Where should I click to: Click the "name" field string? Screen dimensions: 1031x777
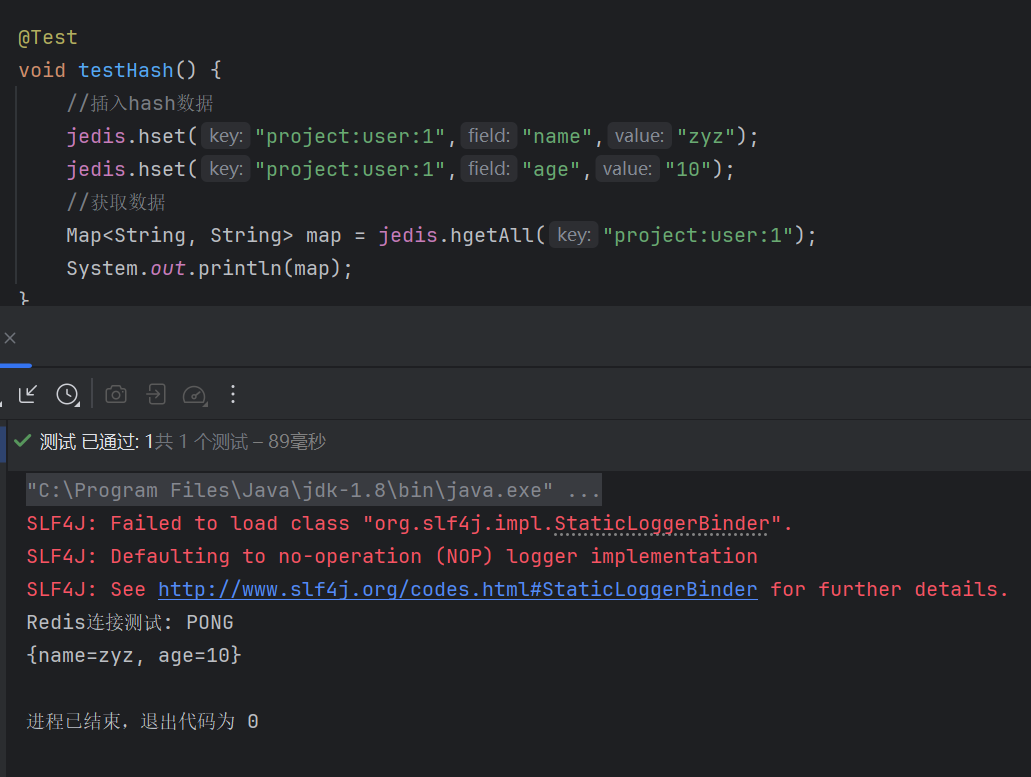(x=557, y=136)
